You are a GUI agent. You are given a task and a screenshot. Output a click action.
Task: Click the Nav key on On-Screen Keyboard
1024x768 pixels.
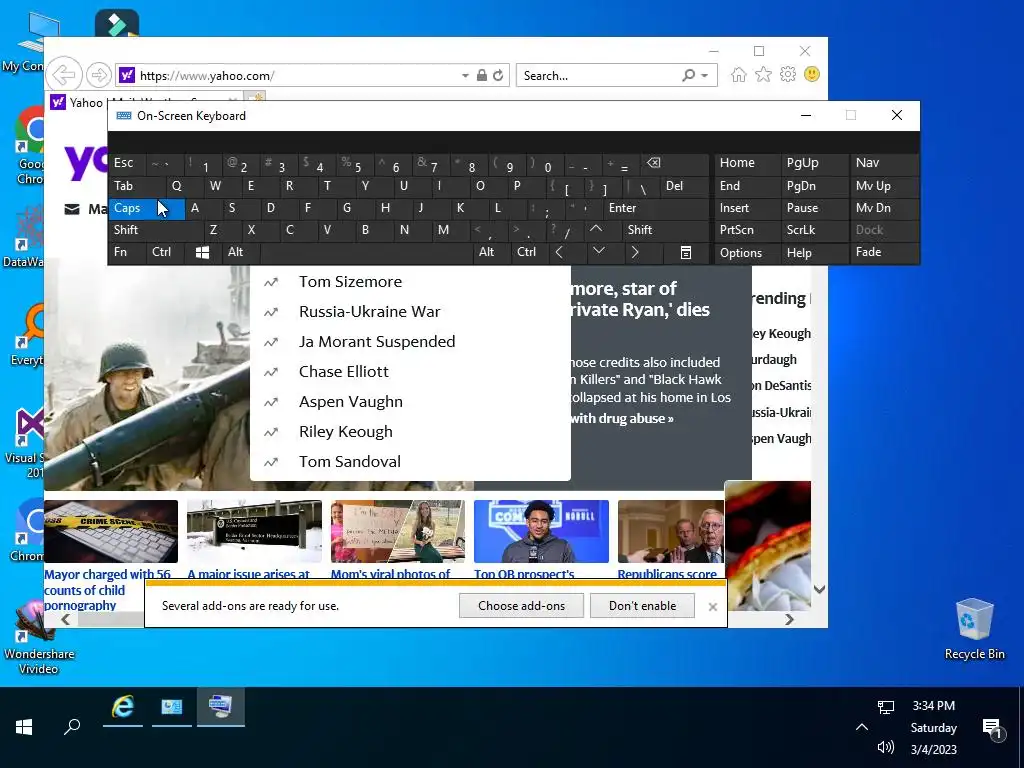point(884,163)
